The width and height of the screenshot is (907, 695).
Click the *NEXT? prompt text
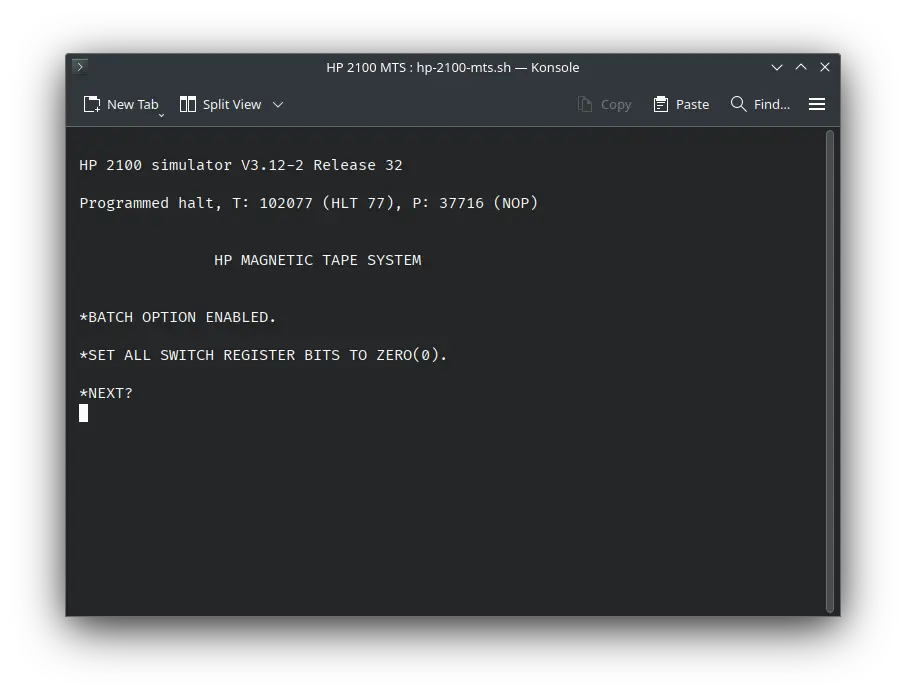[105, 392]
